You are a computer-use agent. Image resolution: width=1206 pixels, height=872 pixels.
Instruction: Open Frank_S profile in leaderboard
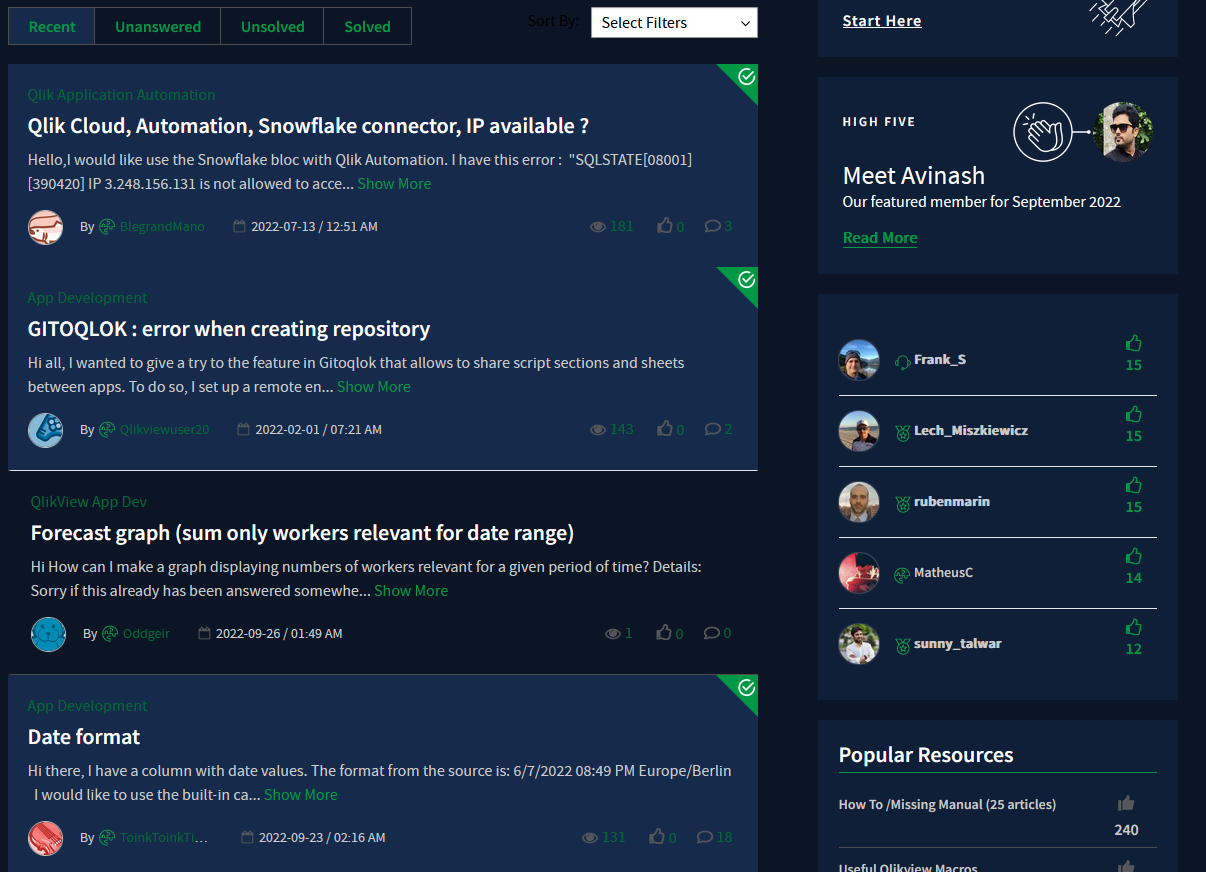940,360
